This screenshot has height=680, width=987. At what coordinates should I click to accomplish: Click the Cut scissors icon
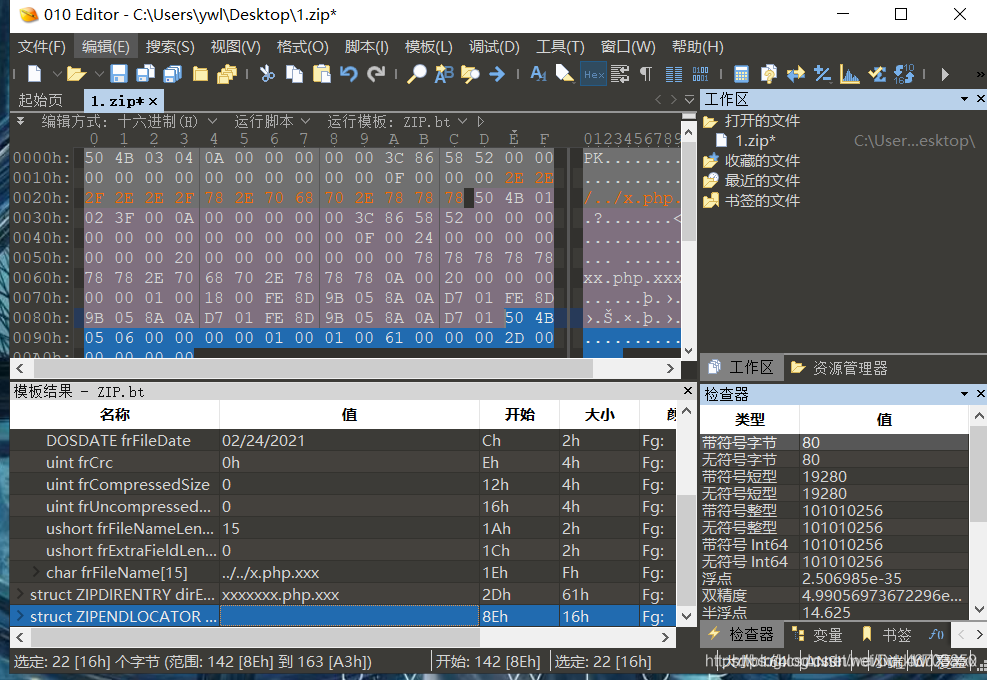pos(268,74)
